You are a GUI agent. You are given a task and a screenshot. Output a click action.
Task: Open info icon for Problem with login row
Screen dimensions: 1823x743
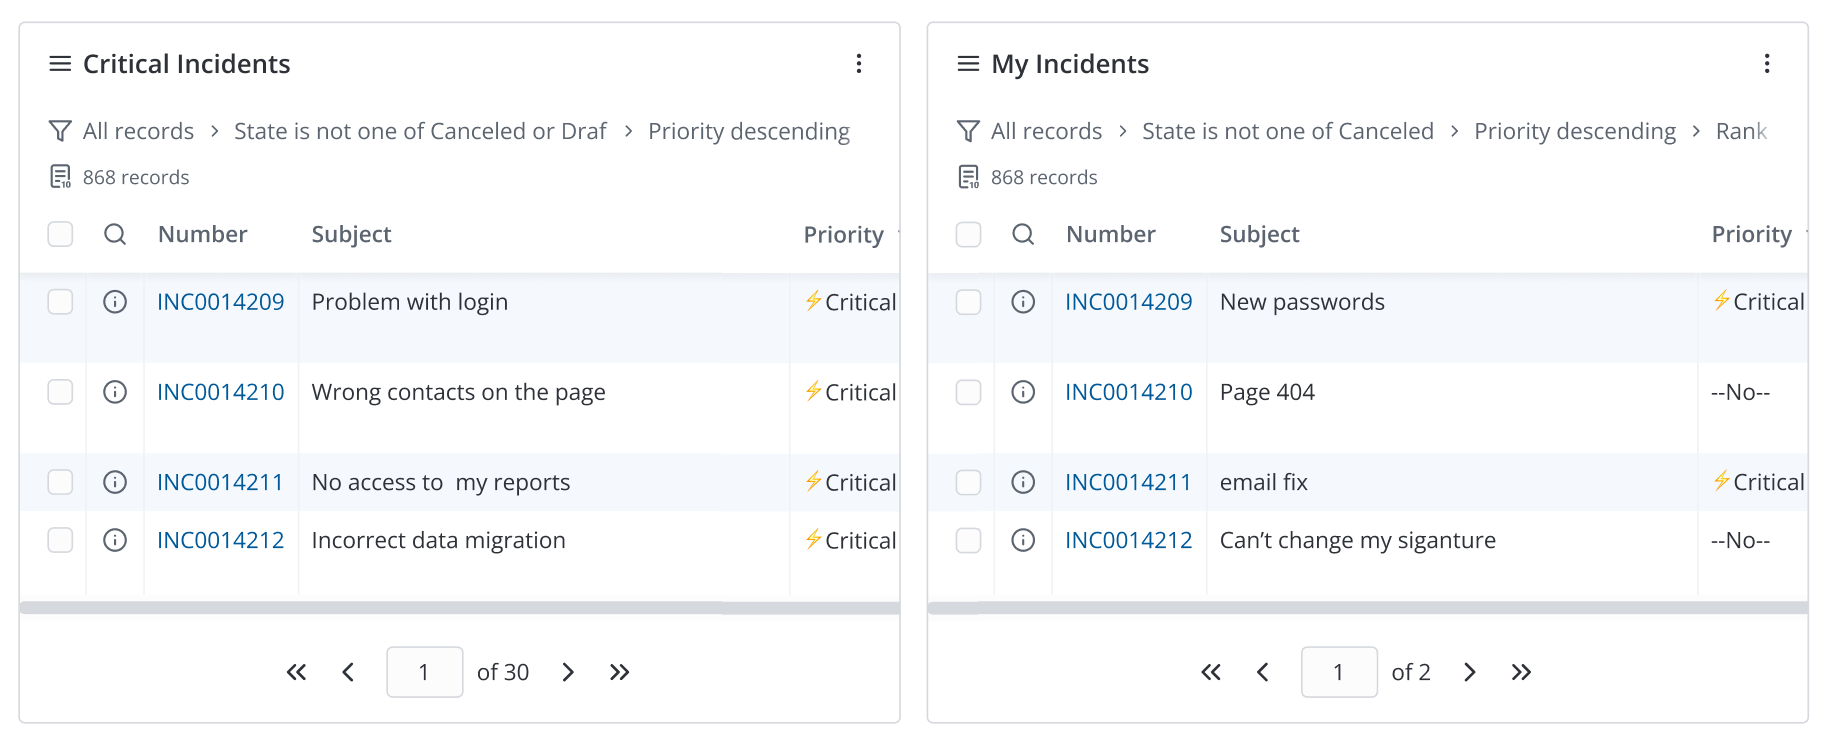[x=115, y=302]
